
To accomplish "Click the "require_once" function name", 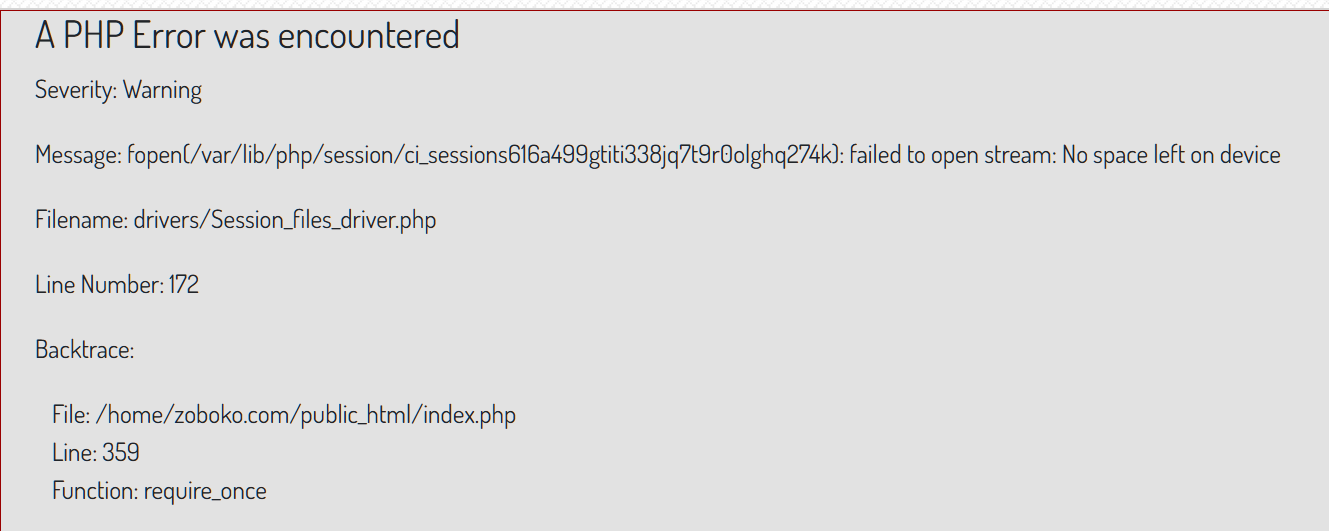I will 205,491.
